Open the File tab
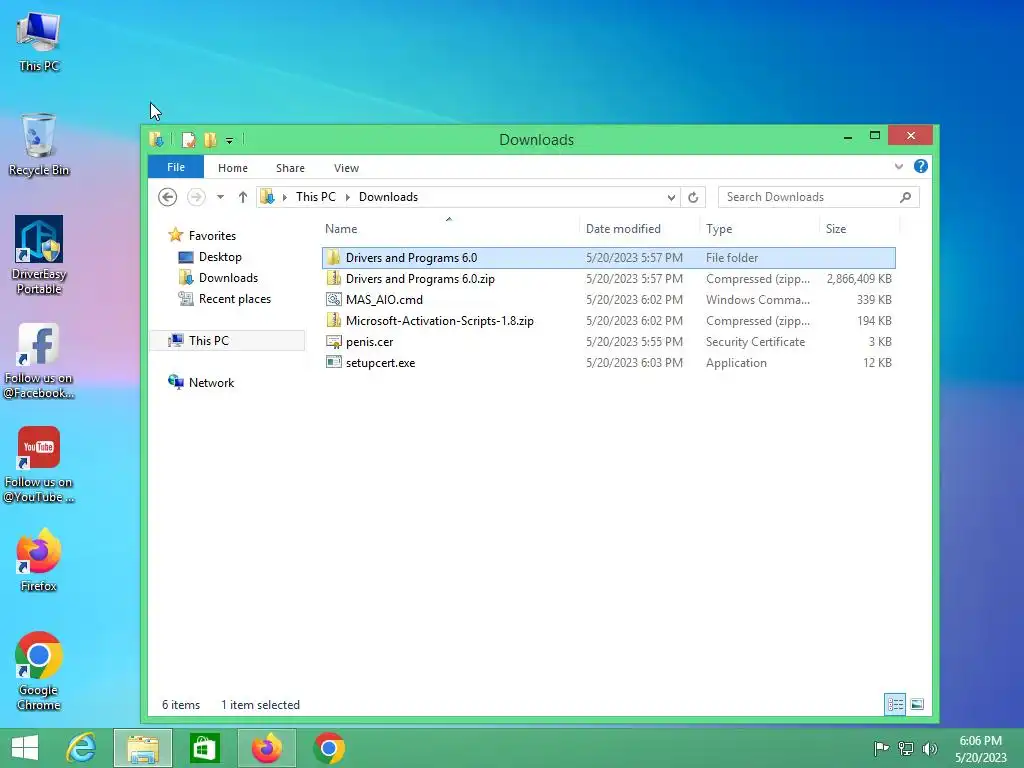The width and height of the screenshot is (1024, 768). click(176, 167)
